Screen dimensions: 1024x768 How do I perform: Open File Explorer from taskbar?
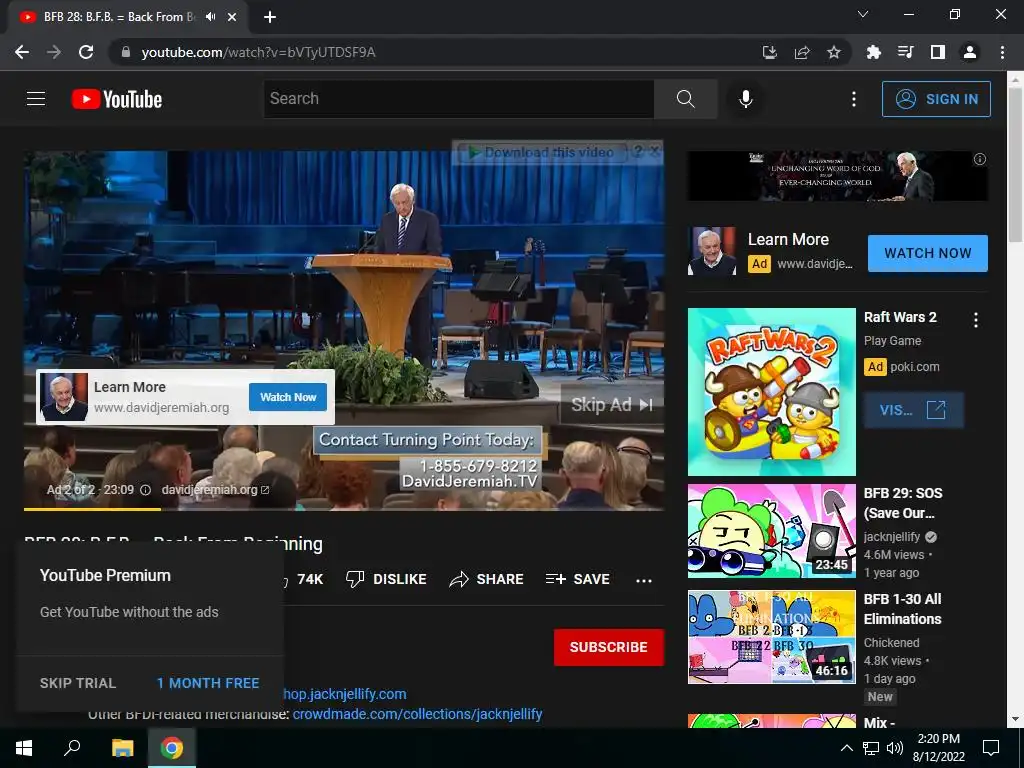click(x=122, y=748)
